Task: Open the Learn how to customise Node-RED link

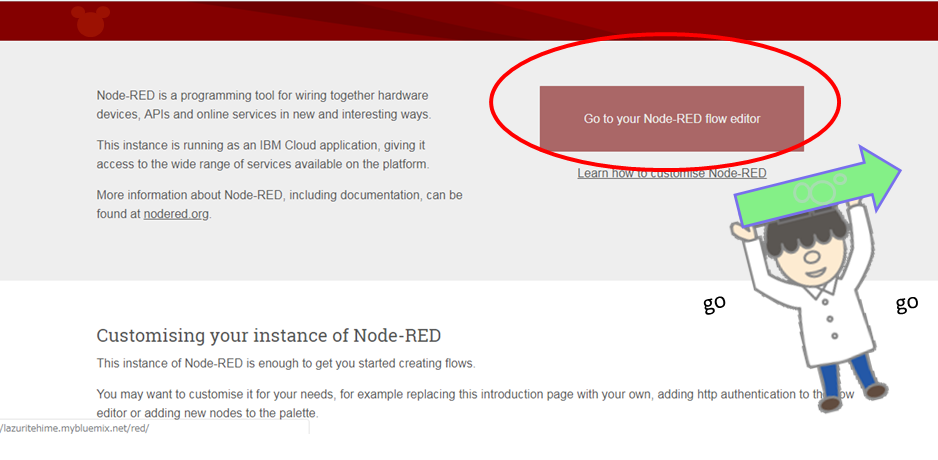Action: tap(671, 173)
